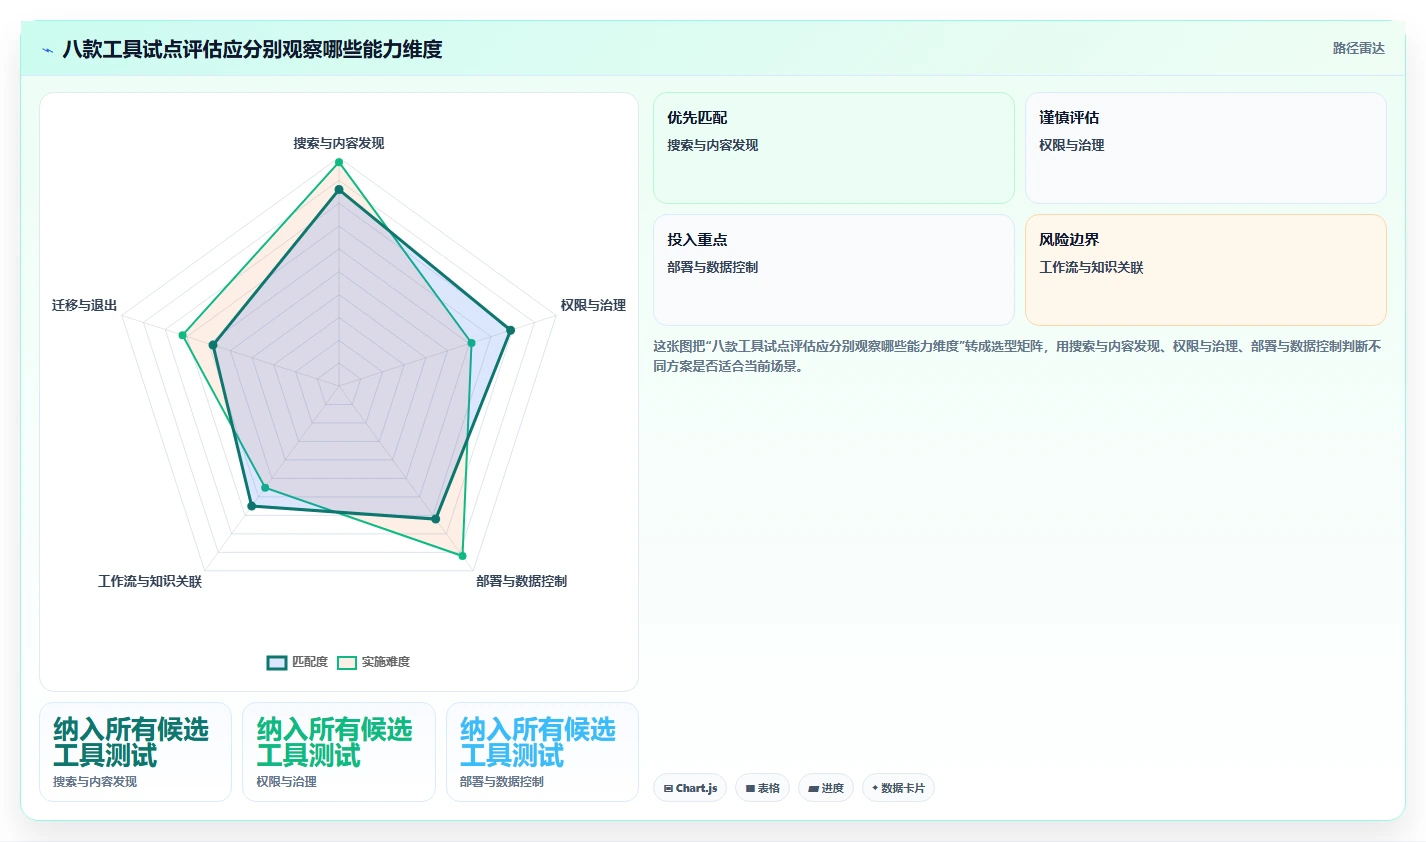Image resolution: width=1426 pixels, height=842 pixels.
Task: Click 部署与数据控制 text in 投入重点 card
Action: [x=713, y=267]
